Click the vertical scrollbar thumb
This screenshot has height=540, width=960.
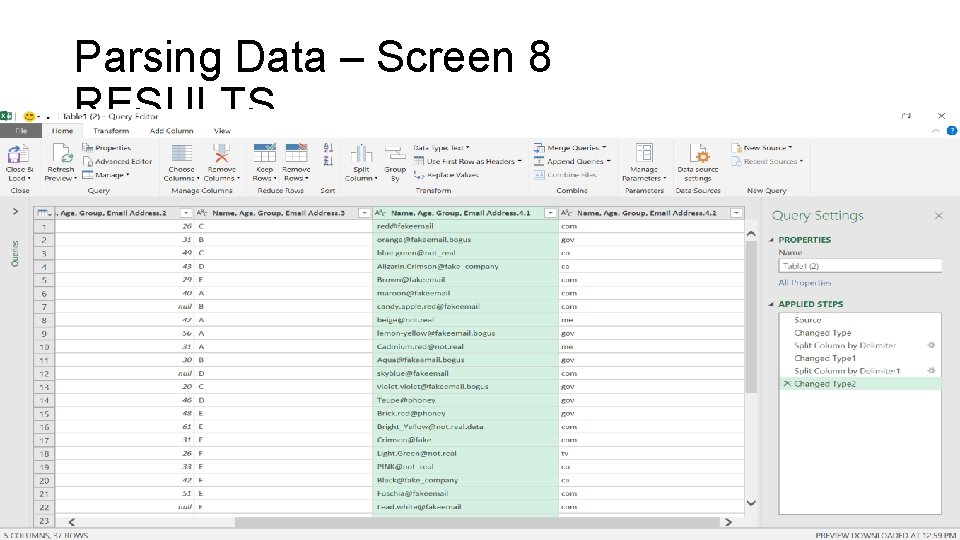[751, 317]
